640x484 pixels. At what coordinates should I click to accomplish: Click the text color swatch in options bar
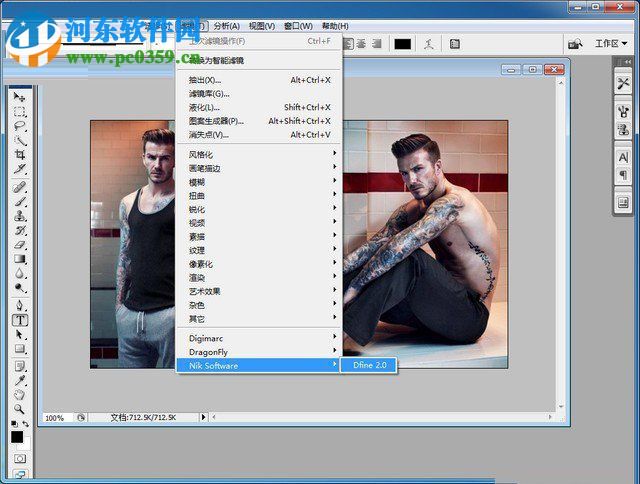402,44
